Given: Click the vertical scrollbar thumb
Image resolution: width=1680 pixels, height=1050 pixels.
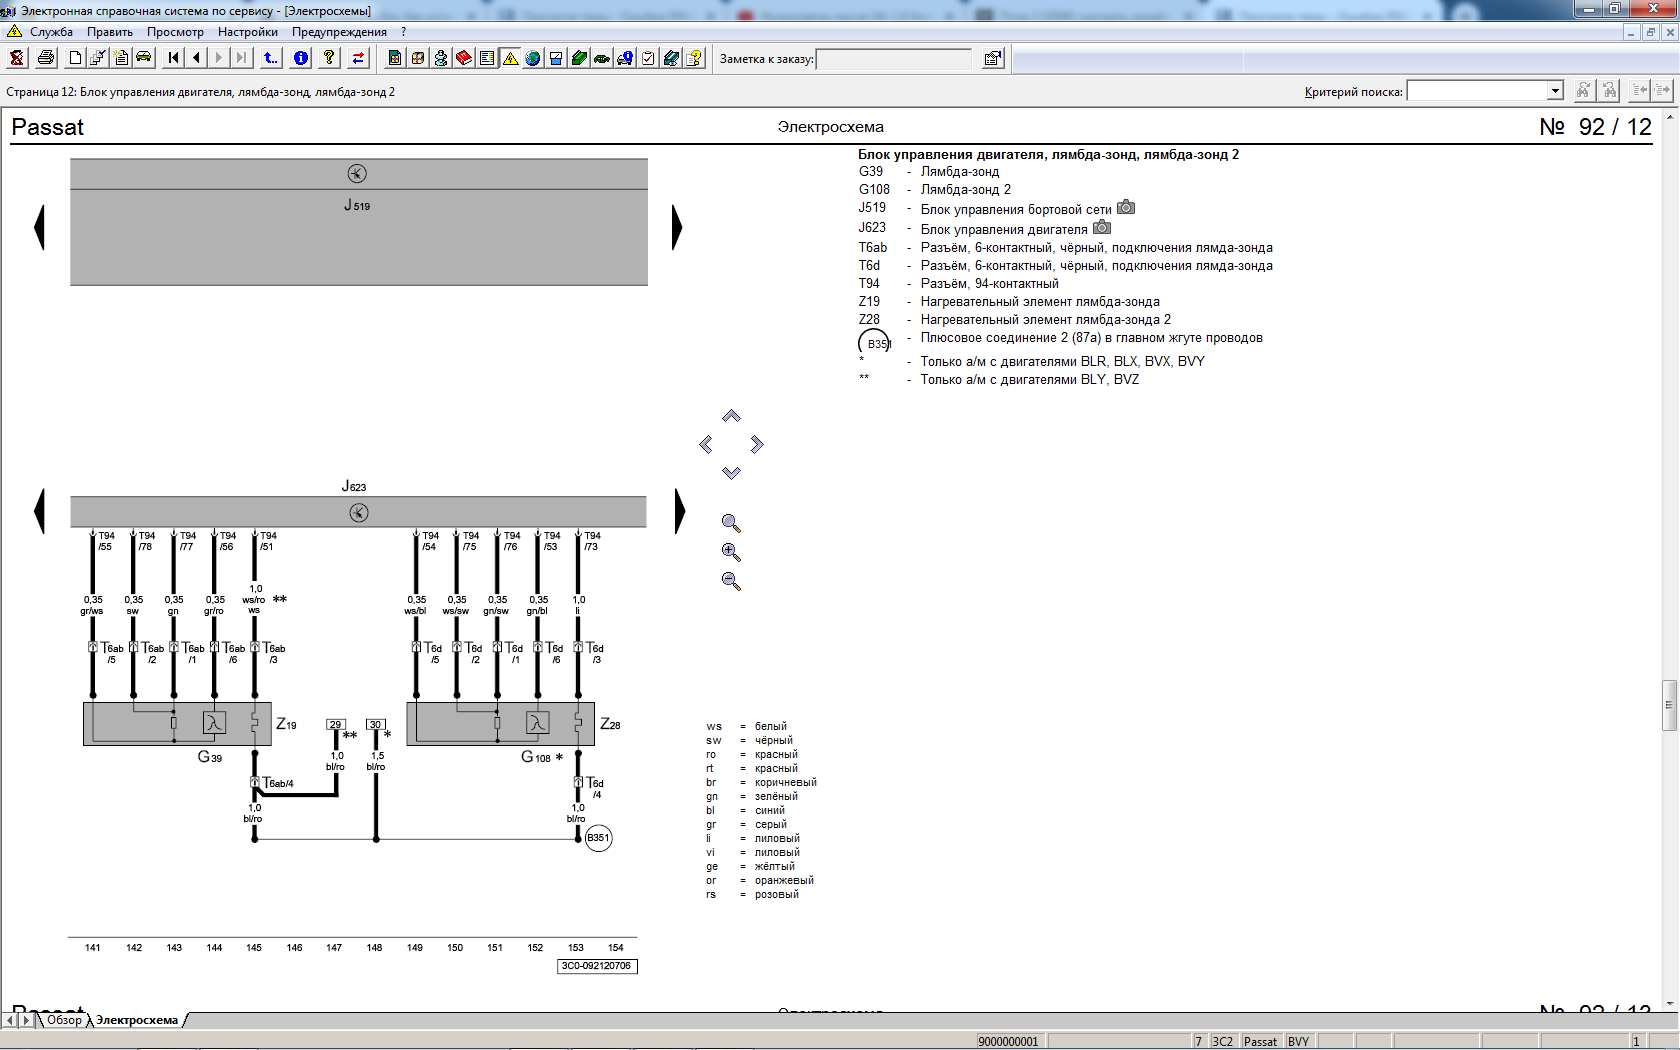Looking at the screenshot, I should tap(1669, 705).
